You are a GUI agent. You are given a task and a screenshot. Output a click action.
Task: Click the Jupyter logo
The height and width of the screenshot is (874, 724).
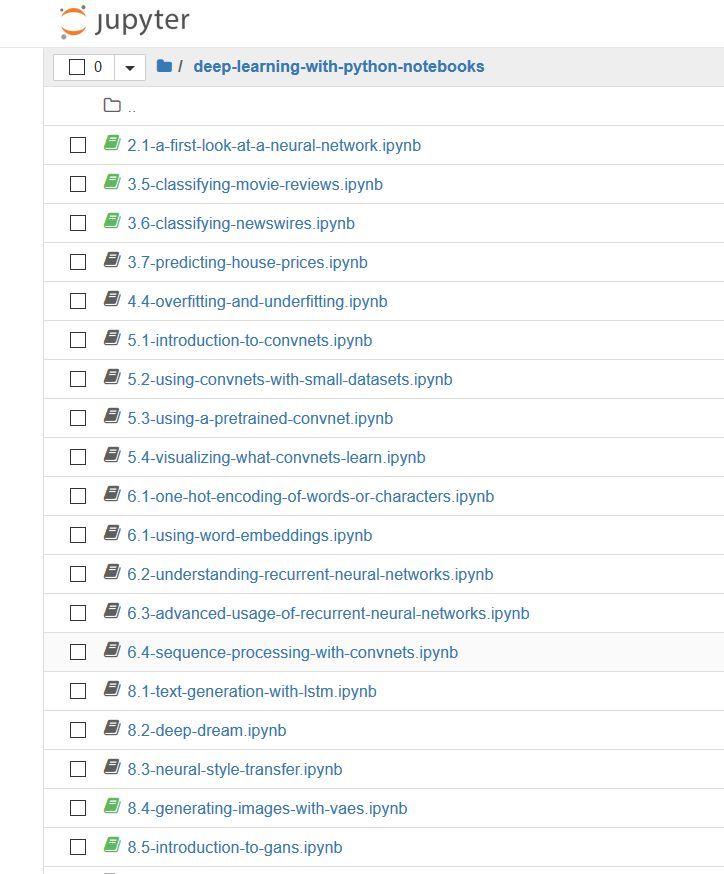coord(125,22)
